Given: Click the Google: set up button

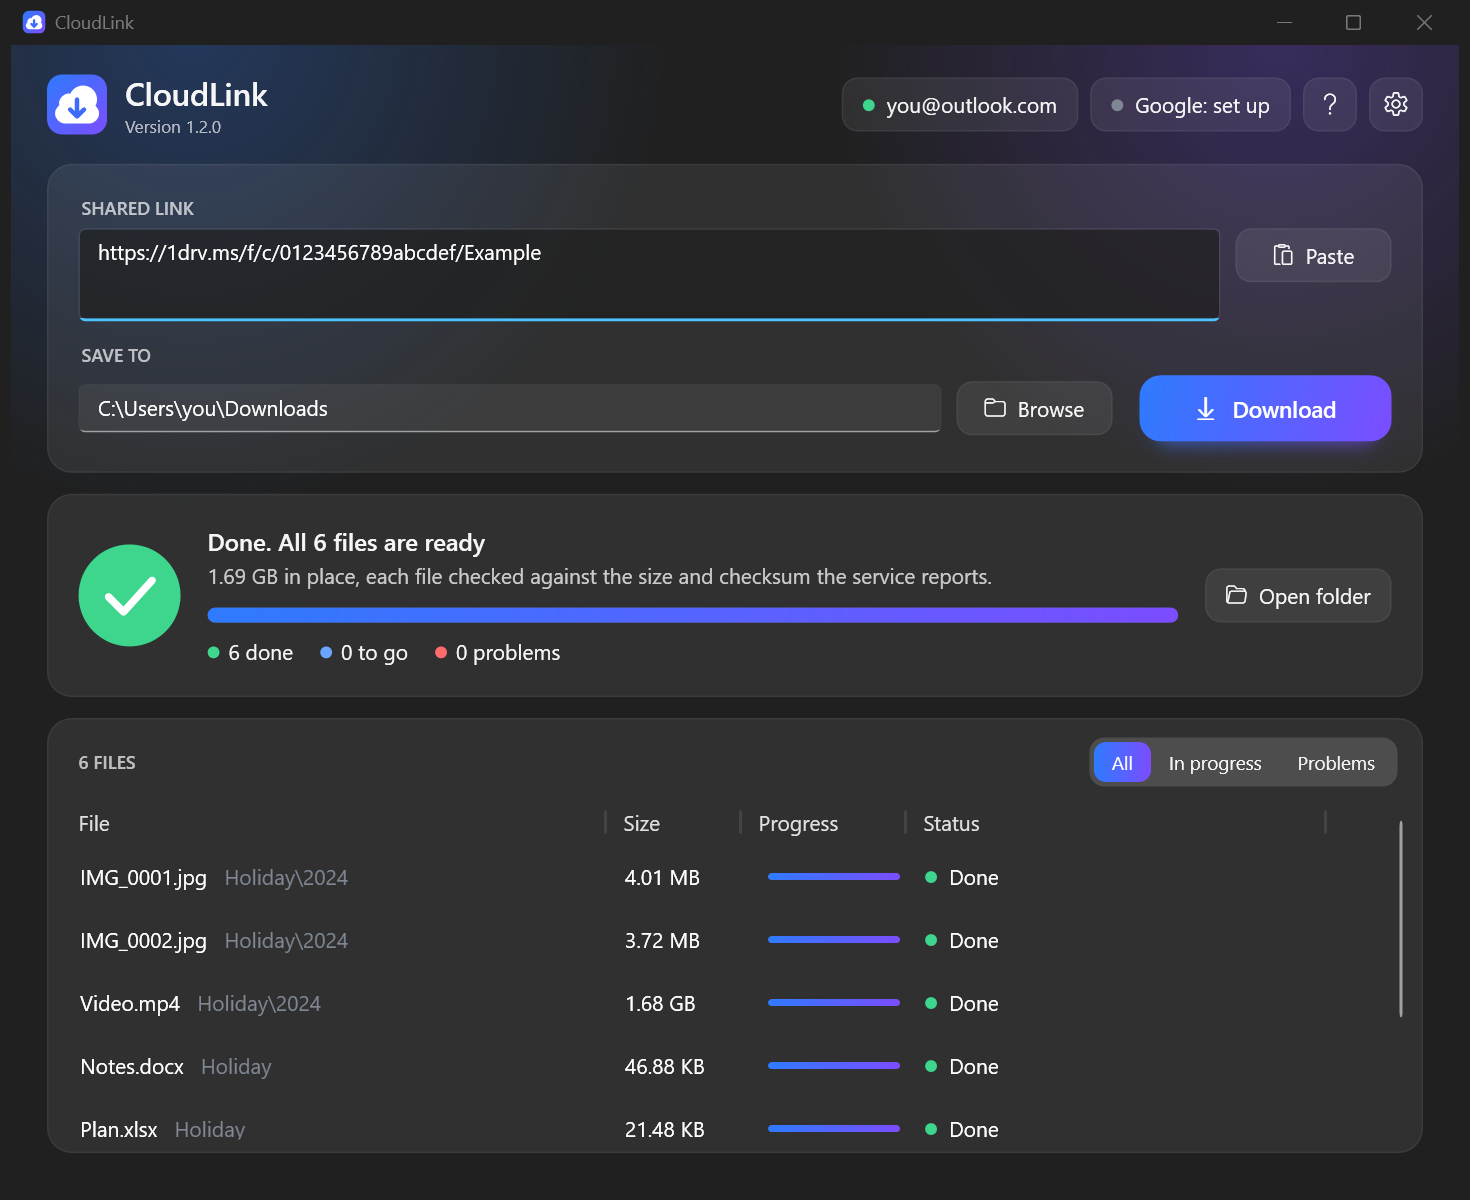Looking at the screenshot, I should coord(1190,105).
